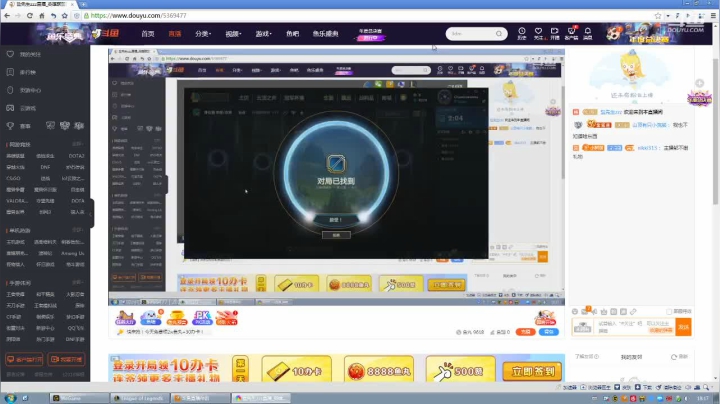The height and width of the screenshot is (404, 720).
Task: Click the orange 充值 recharge button
Action: [x=525, y=331]
